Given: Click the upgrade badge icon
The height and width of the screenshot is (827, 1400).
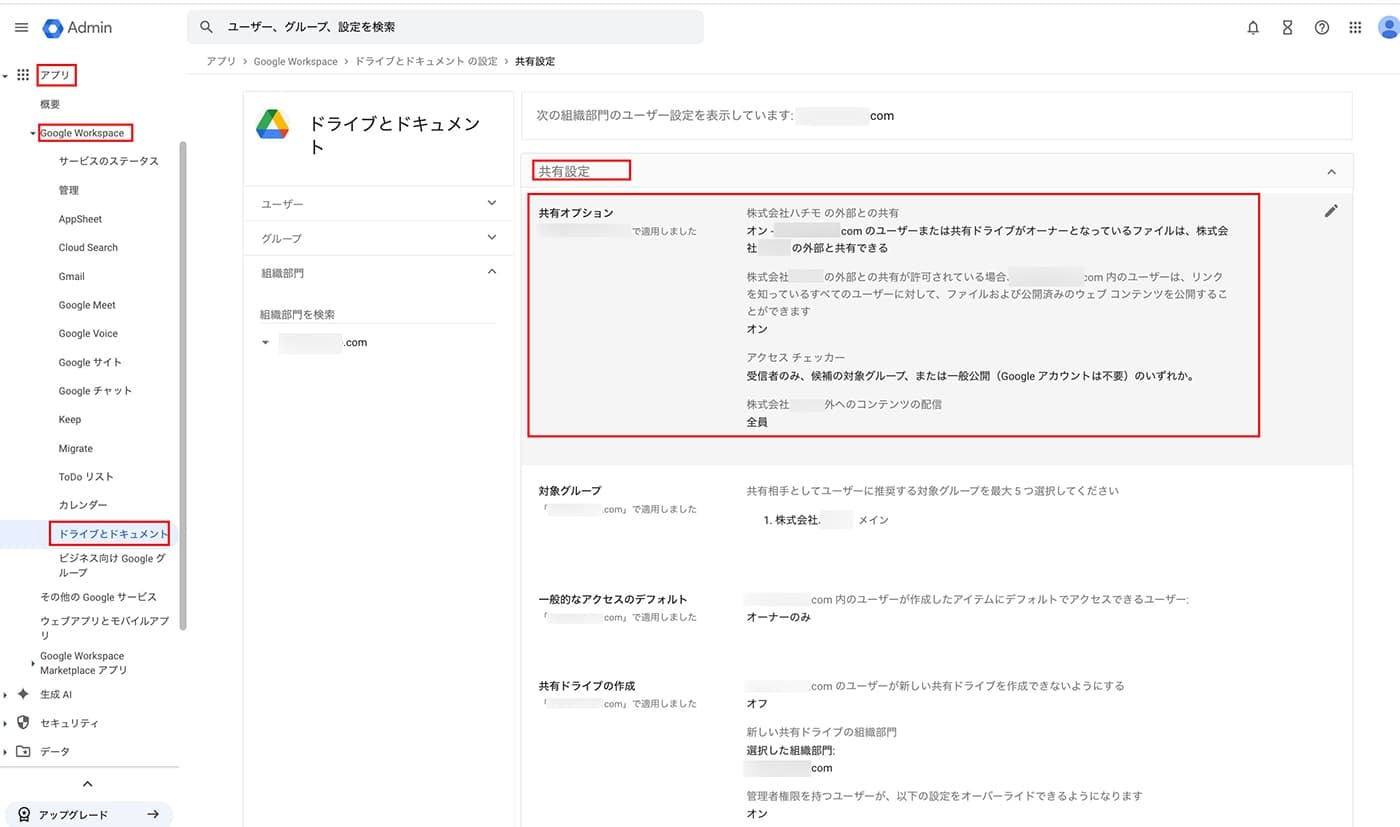Looking at the screenshot, I should [x=24, y=814].
